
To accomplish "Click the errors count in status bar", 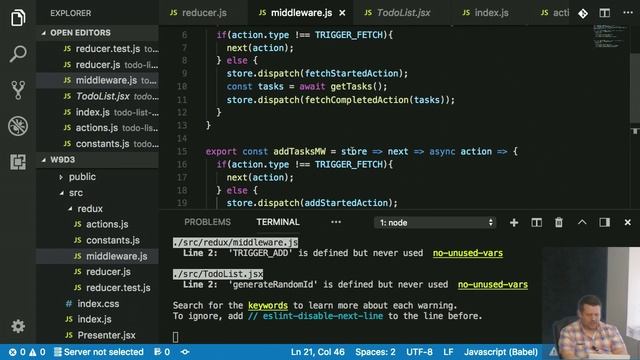I will [x=17, y=352].
